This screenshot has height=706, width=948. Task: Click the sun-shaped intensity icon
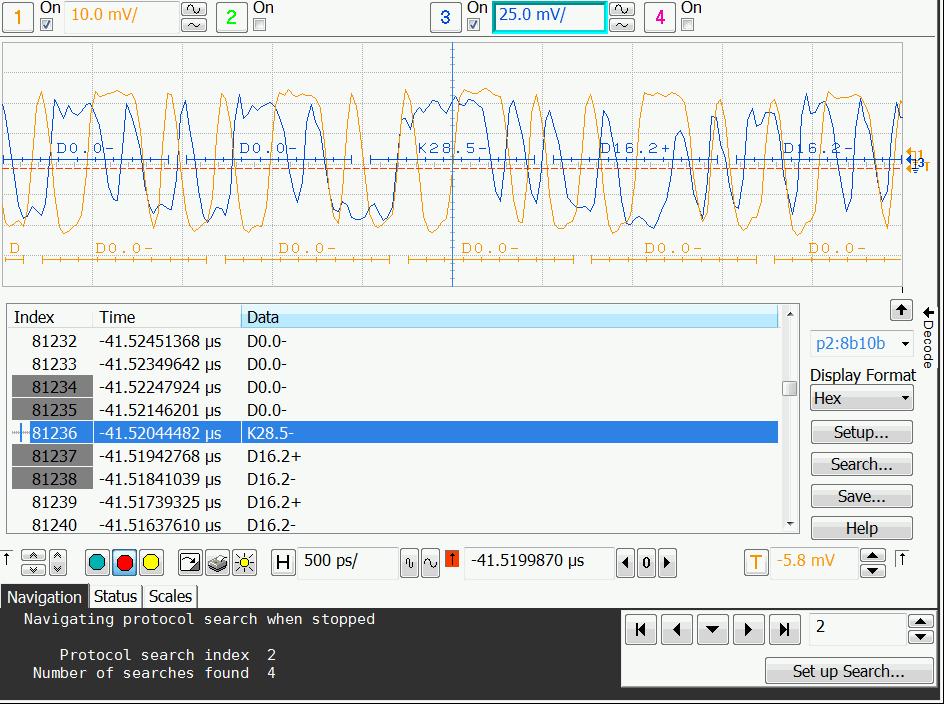tap(244, 563)
